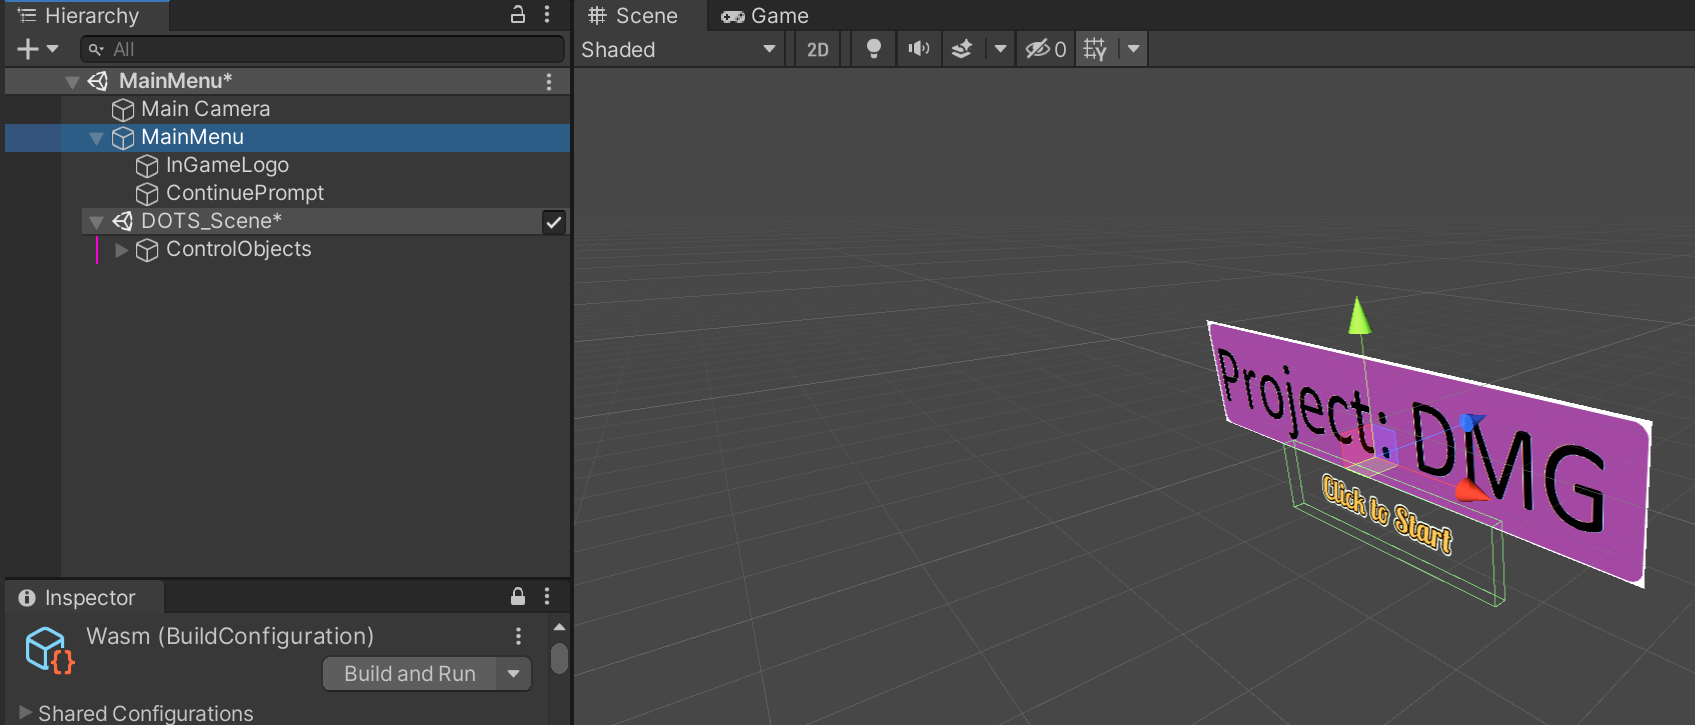
Task: Click the cube icon beside InGameLogo
Action: (147, 165)
